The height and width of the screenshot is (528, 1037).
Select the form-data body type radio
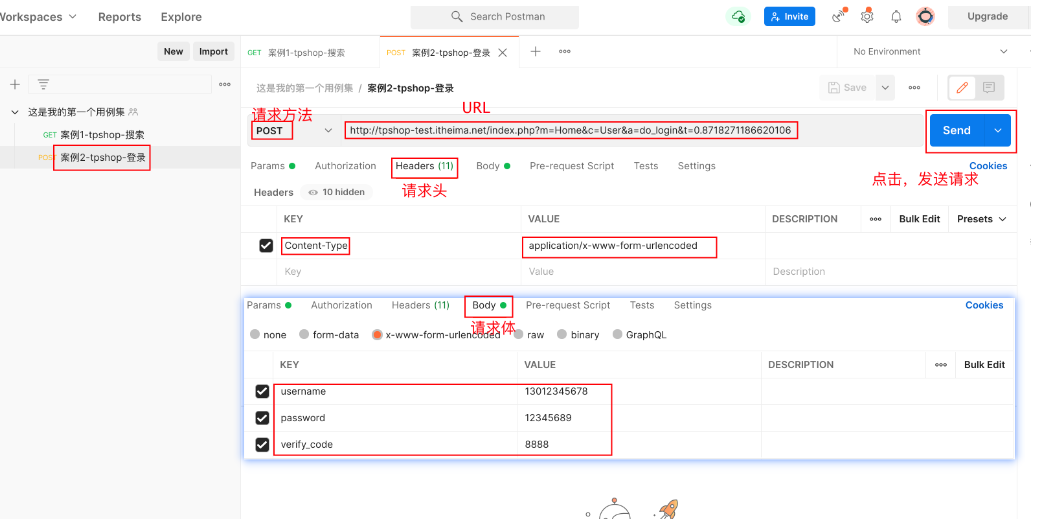304,334
